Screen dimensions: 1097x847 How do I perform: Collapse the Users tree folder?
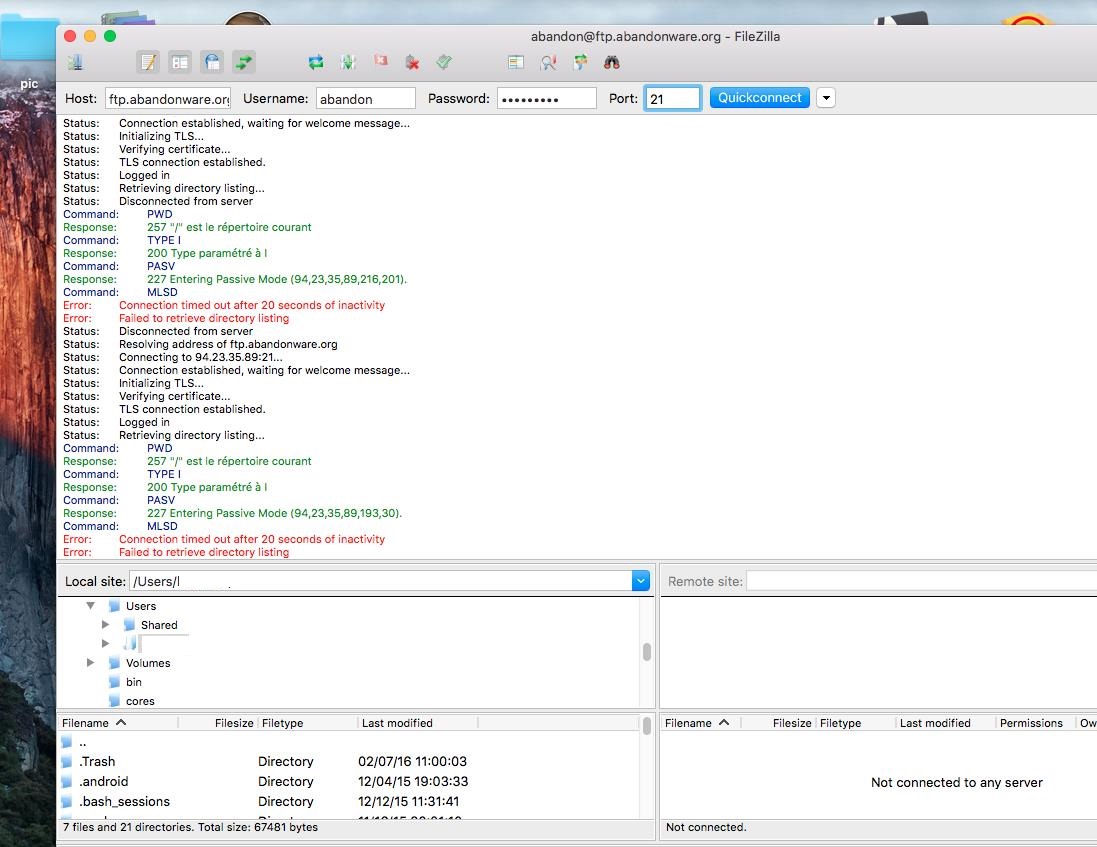(91, 606)
